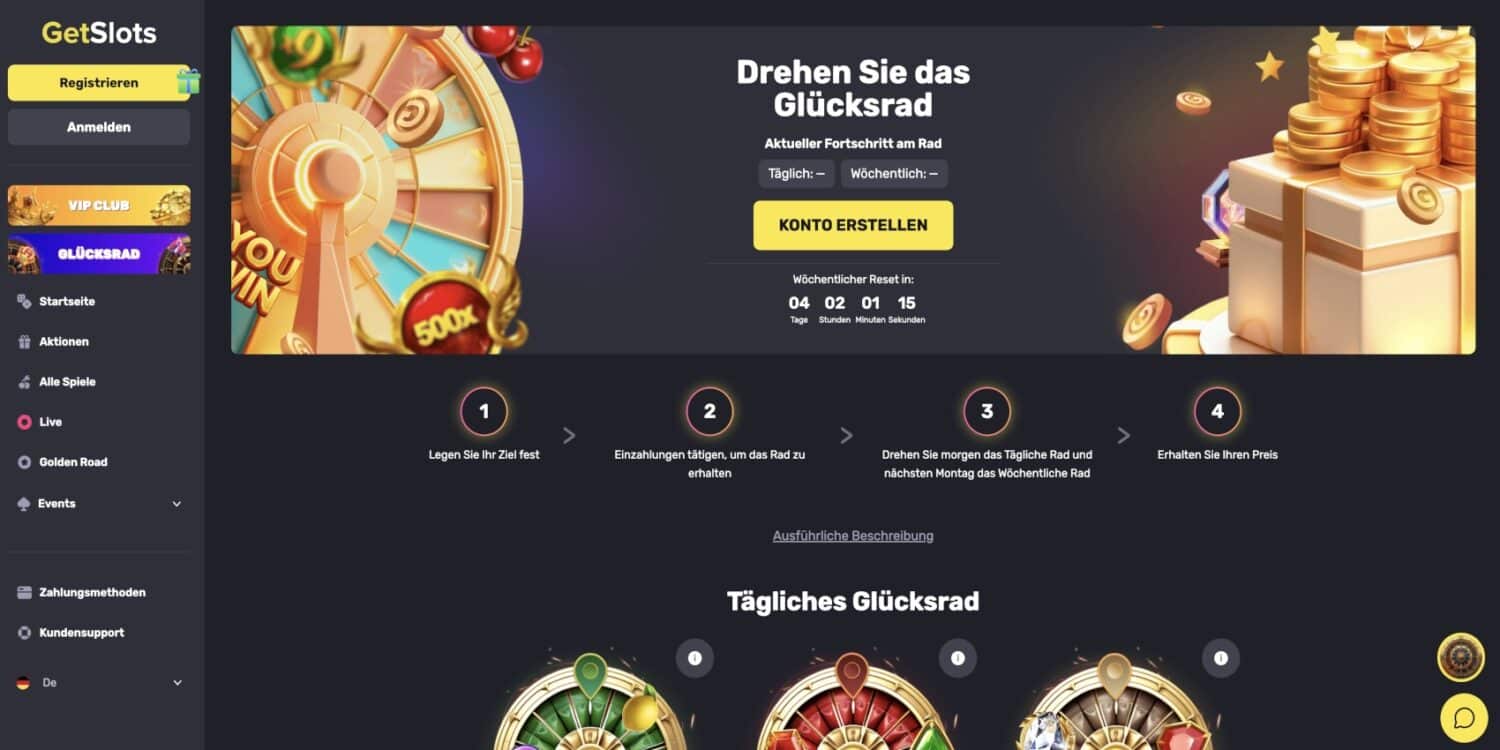The image size is (1500, 750).
Task: Click the VIP CLUB banner
Action: pos(99,205)
